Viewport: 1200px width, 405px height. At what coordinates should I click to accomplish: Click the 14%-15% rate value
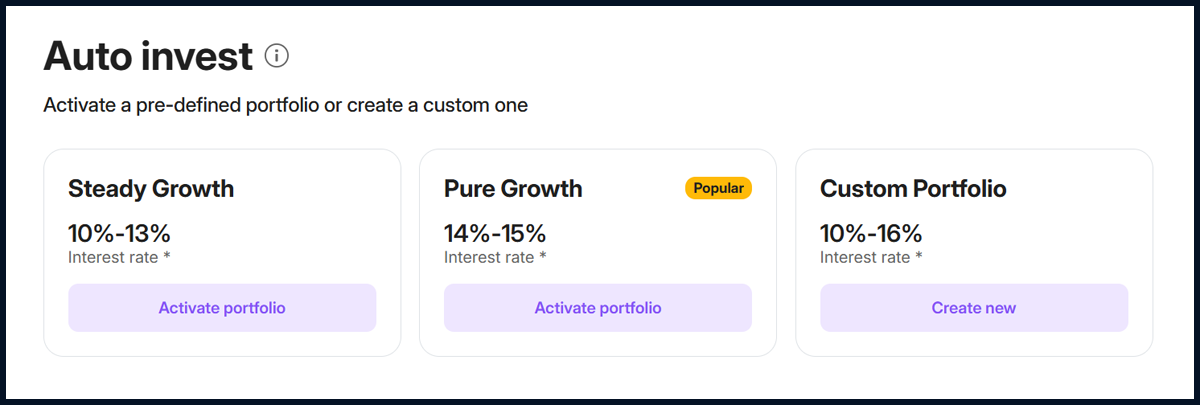(495, 234)
